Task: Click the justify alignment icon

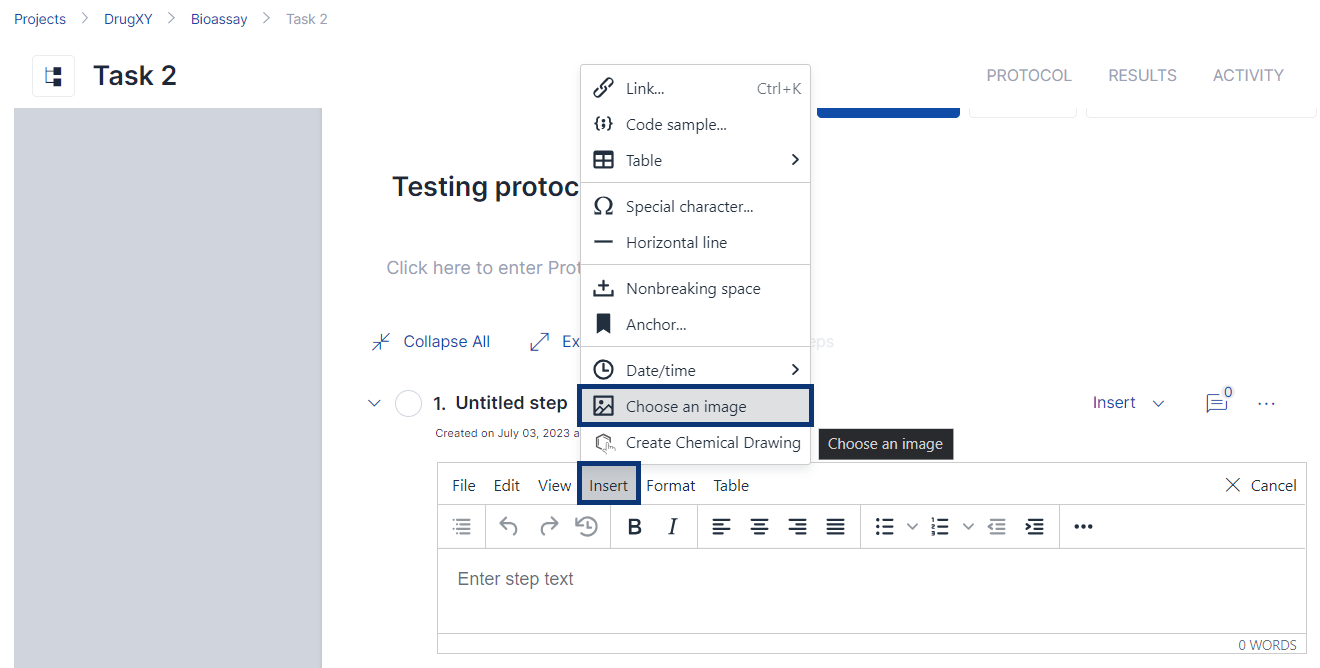Action: [836, 527]
